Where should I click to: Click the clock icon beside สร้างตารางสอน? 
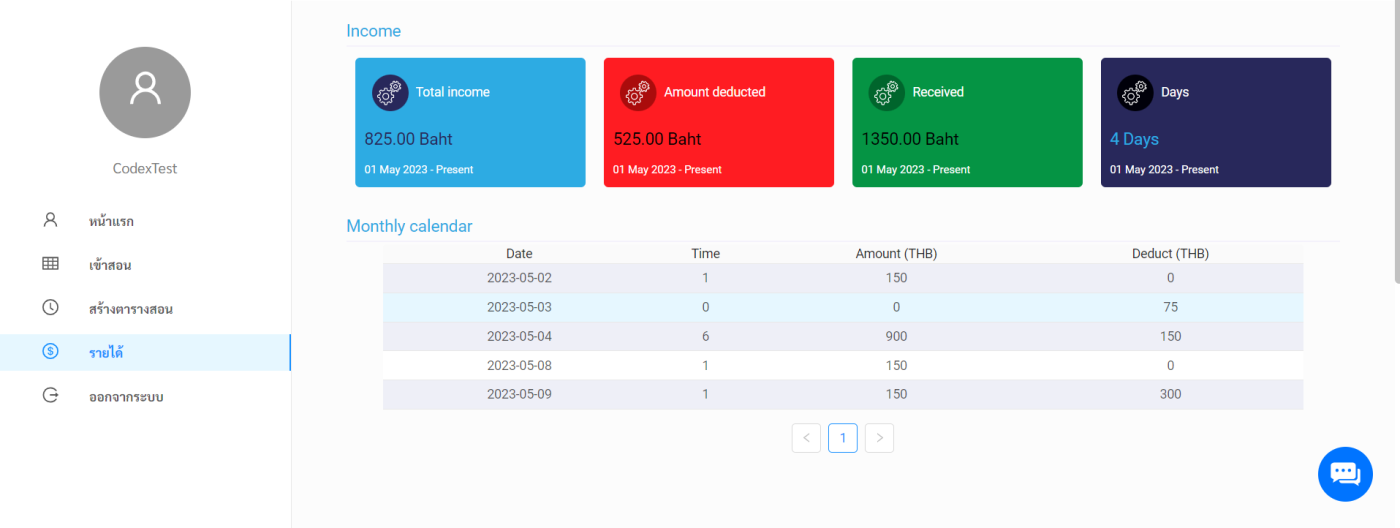(x=50, y=308)
